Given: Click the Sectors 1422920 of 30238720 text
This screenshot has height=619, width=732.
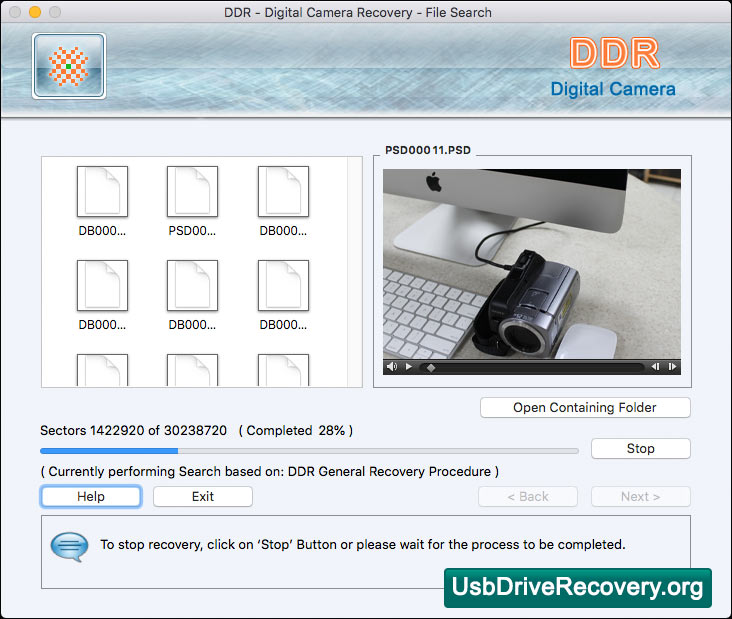Looking at the screenshot, I should [x=134, y=430].
